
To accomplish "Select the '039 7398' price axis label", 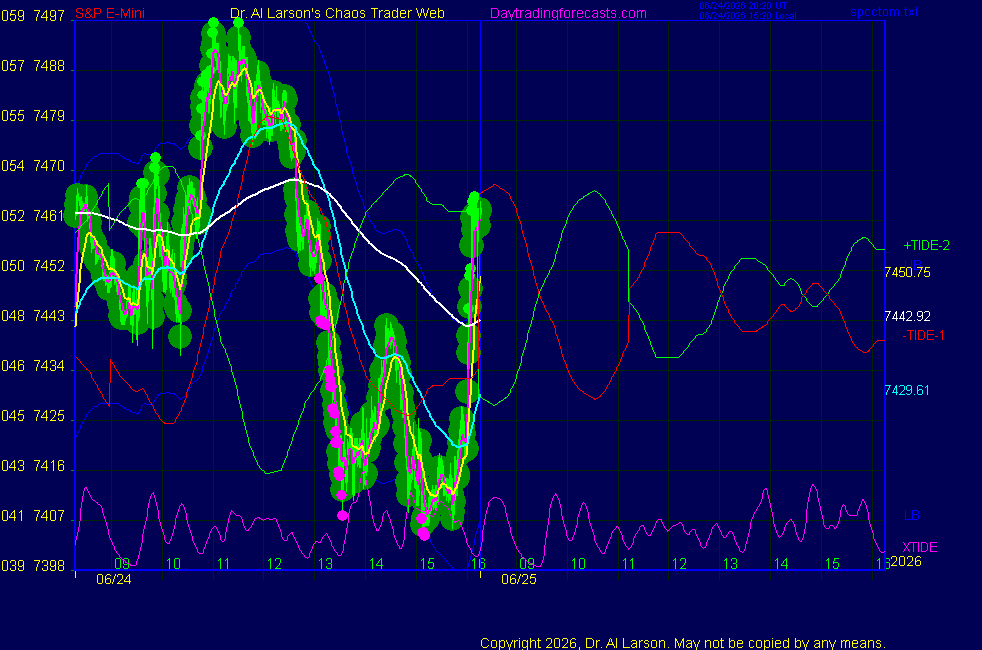I will 33,566.
